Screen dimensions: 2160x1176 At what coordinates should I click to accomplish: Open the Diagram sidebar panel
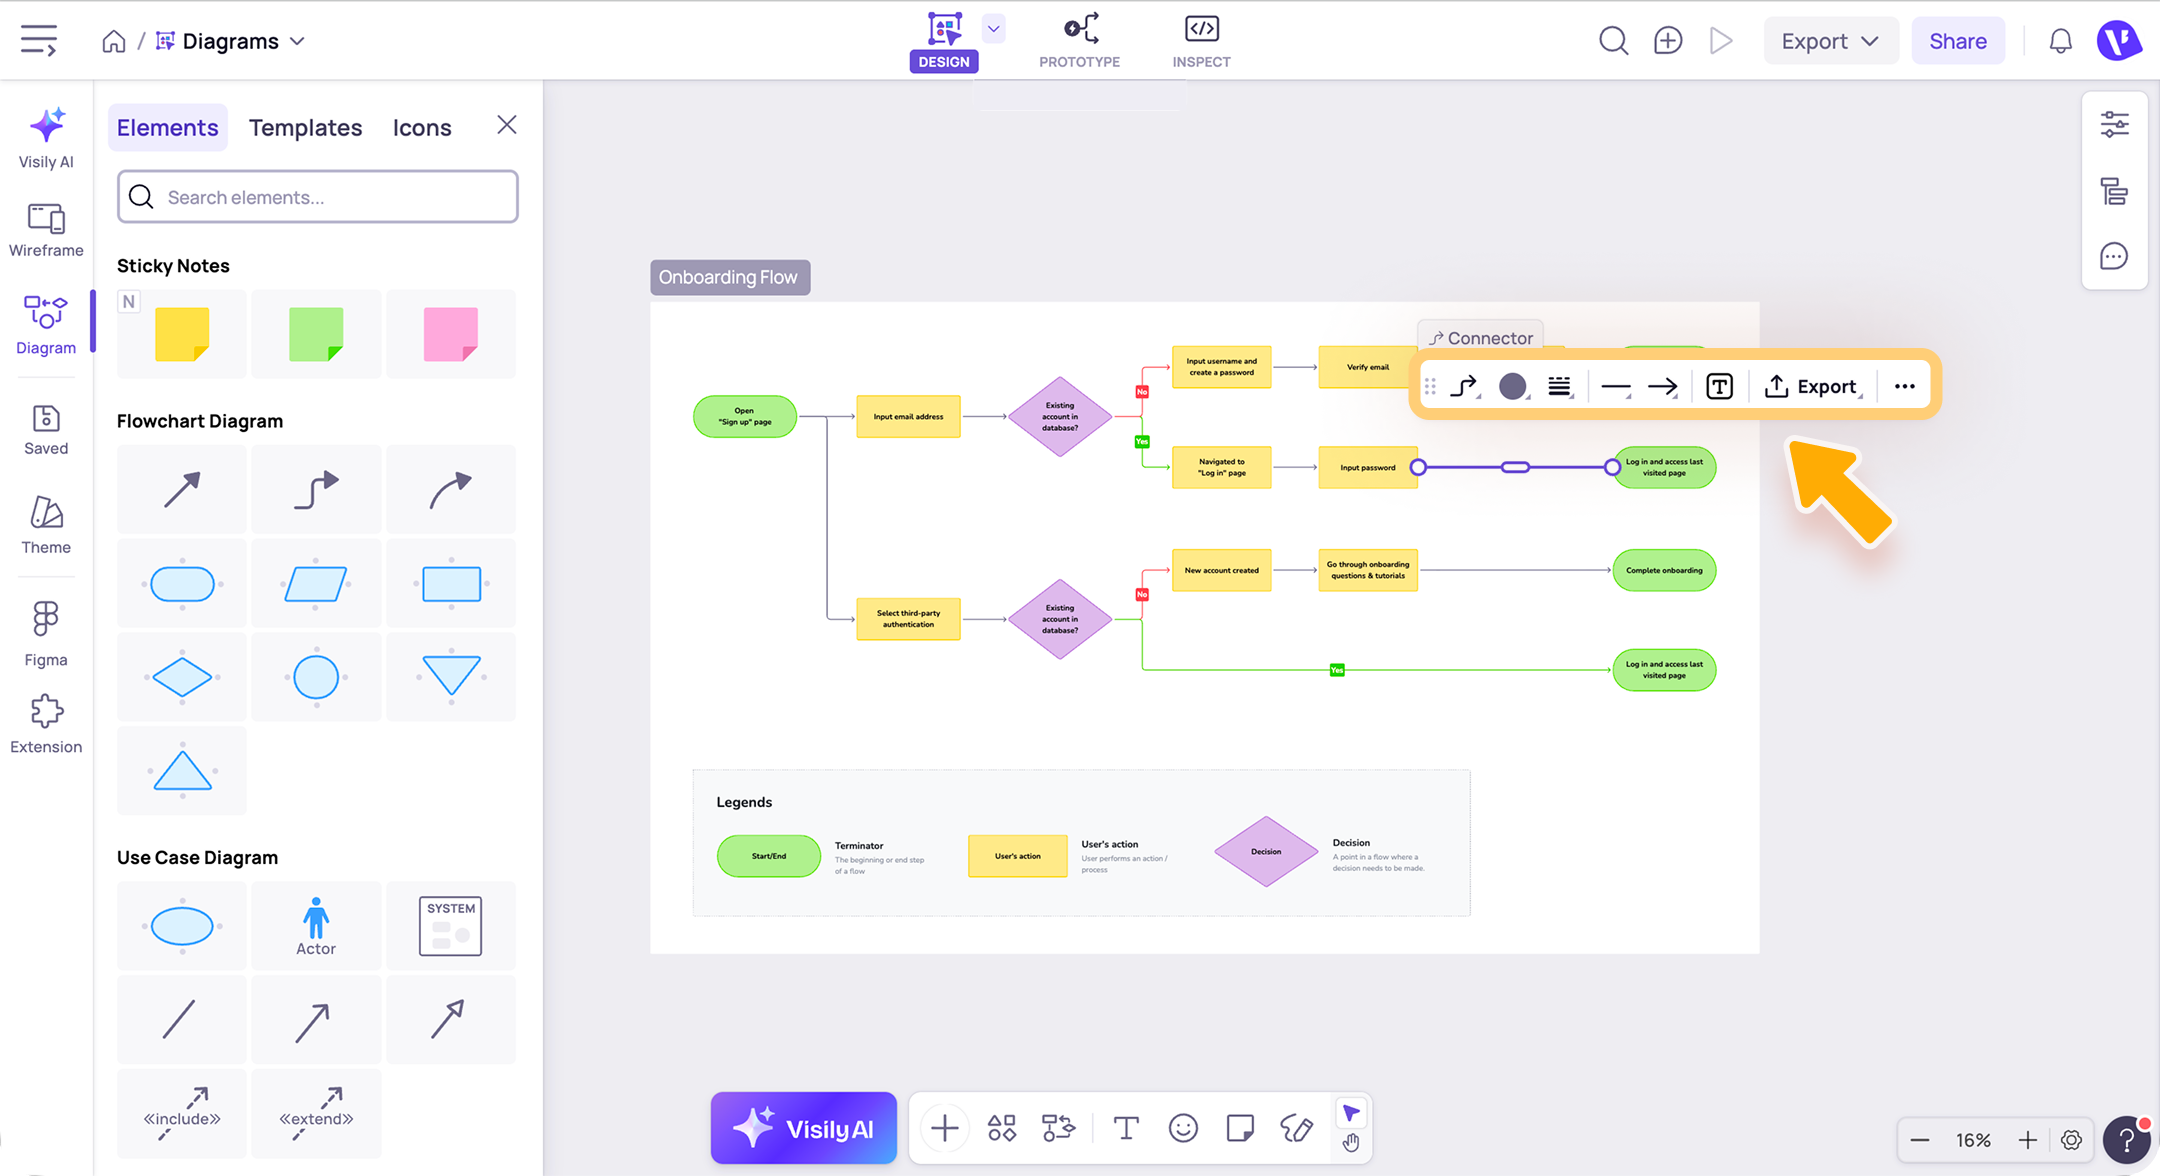[46, 325]
